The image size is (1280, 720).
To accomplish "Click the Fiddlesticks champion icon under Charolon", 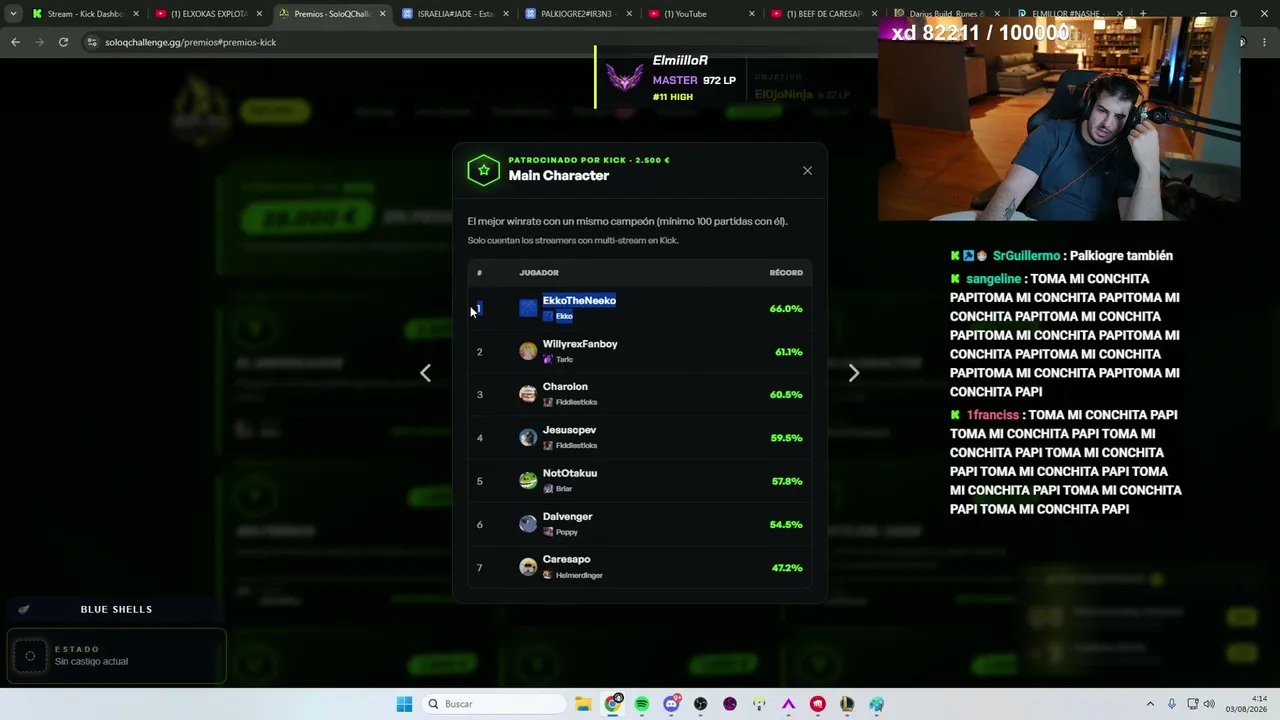I will pos(548,402).
